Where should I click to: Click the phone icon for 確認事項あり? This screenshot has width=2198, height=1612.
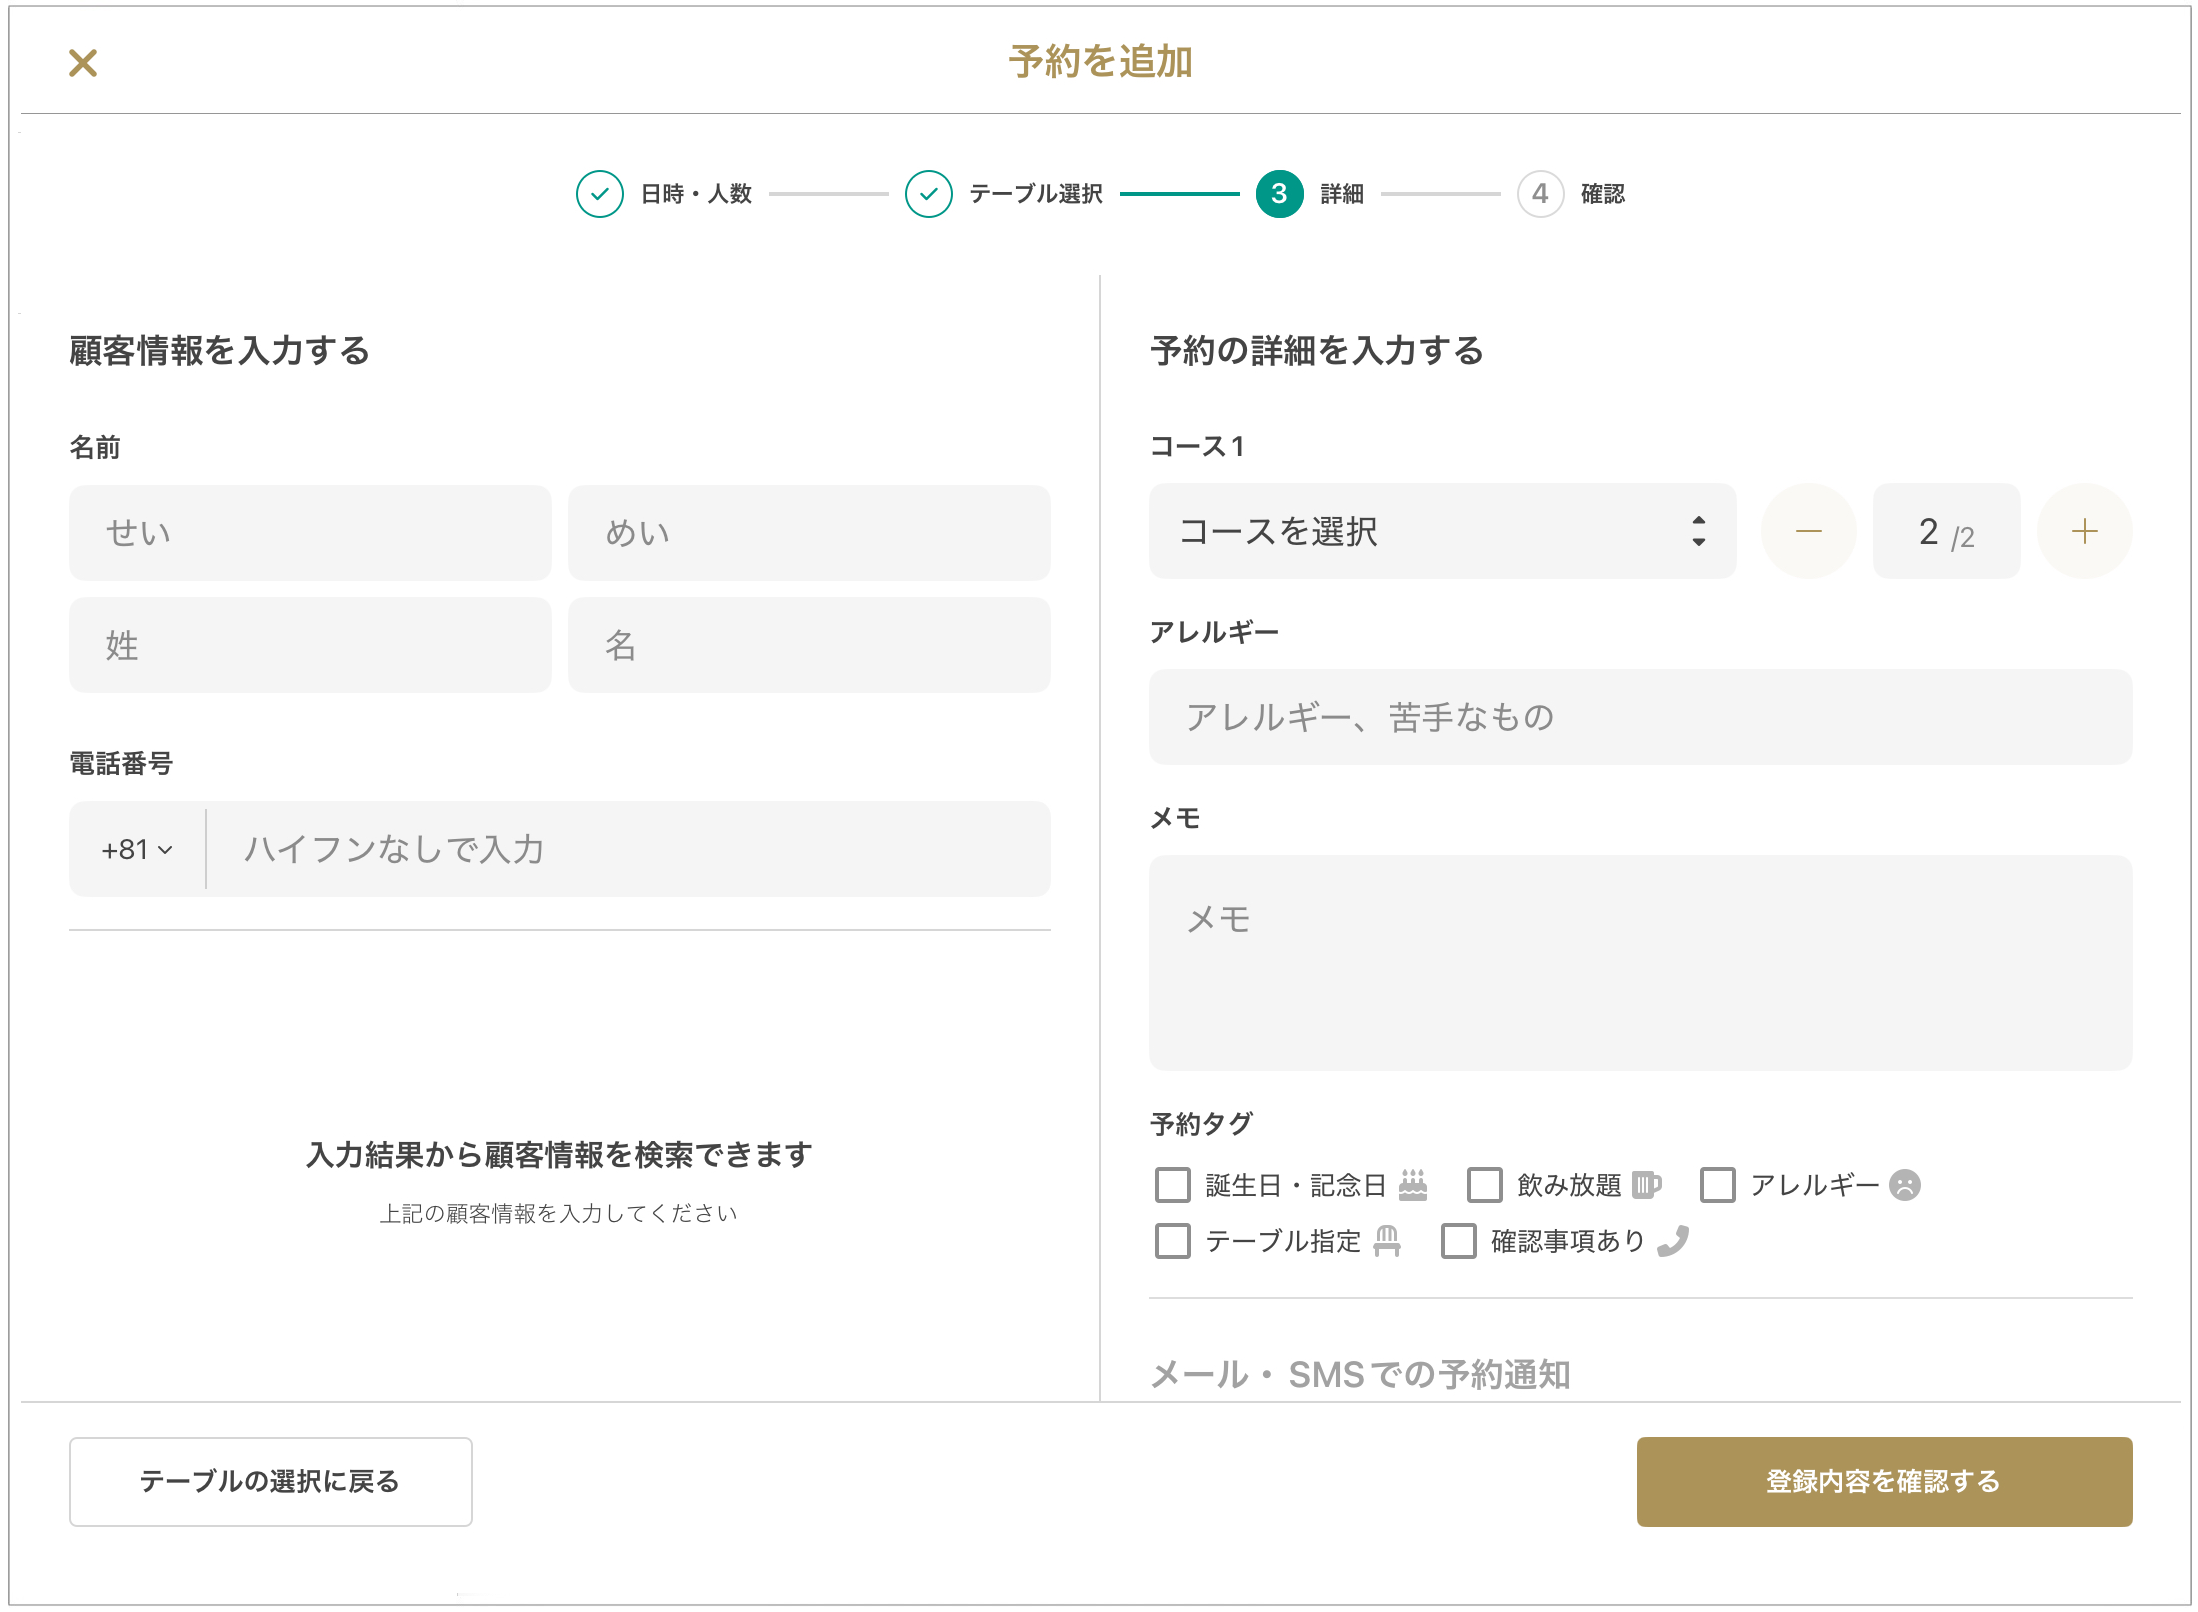[1672, 1241]
